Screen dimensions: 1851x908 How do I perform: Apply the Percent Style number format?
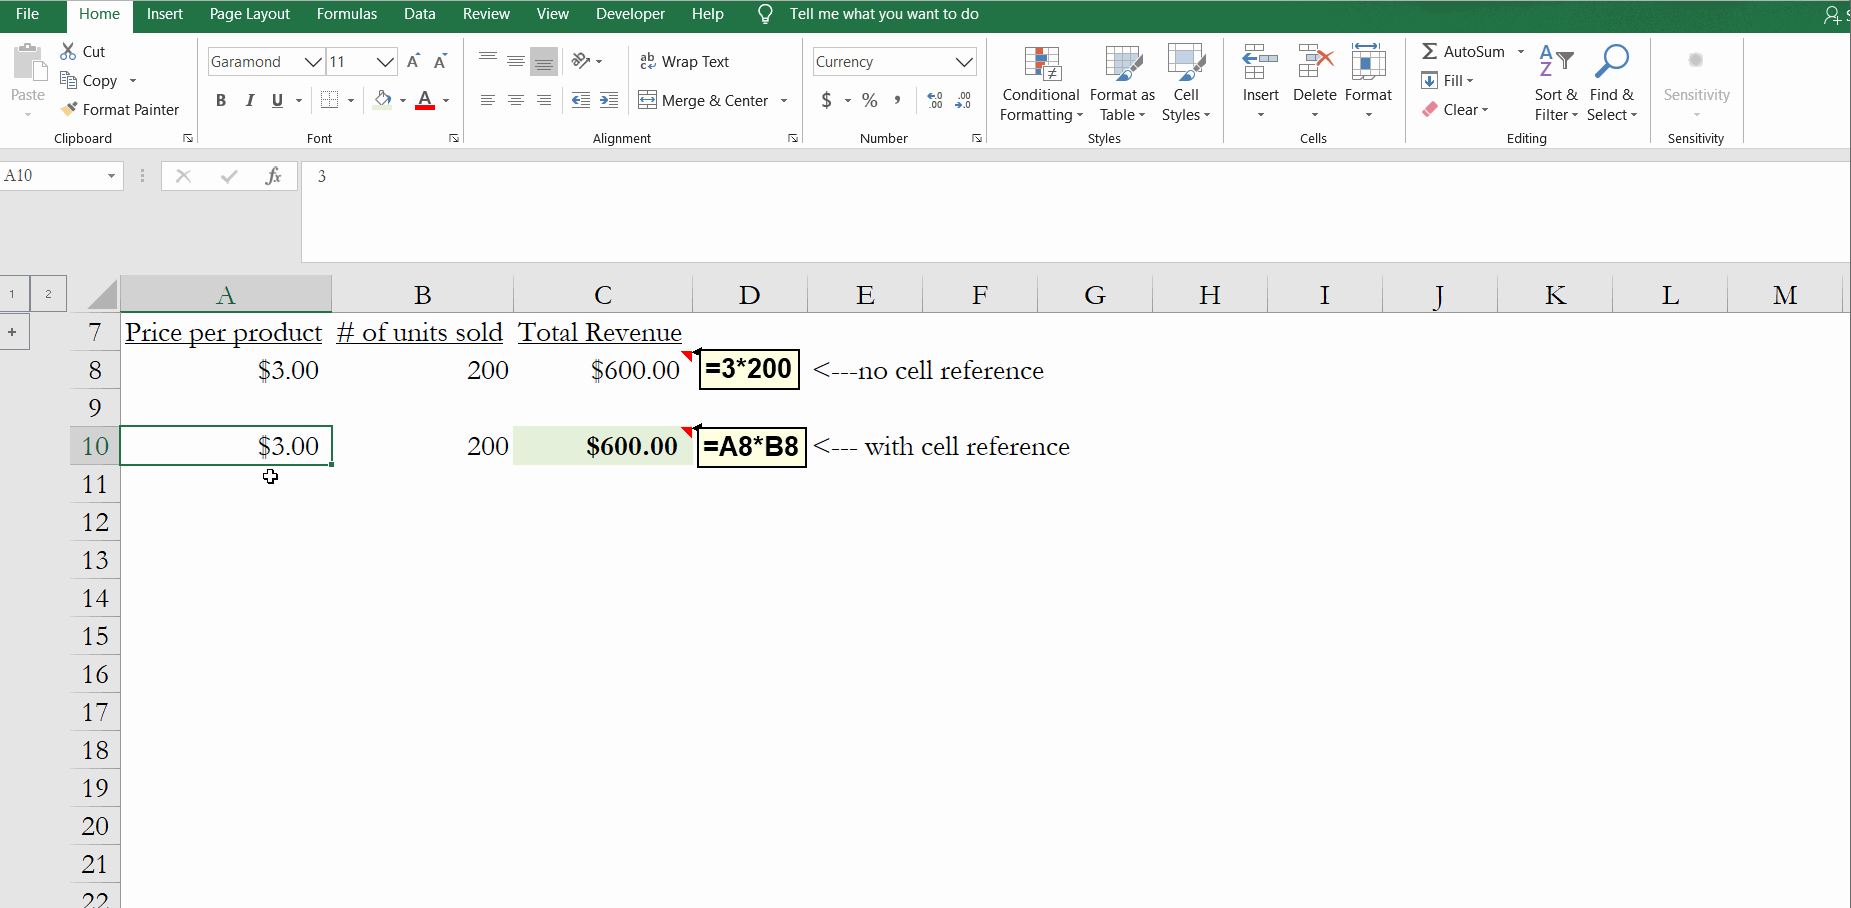point(869,100)
